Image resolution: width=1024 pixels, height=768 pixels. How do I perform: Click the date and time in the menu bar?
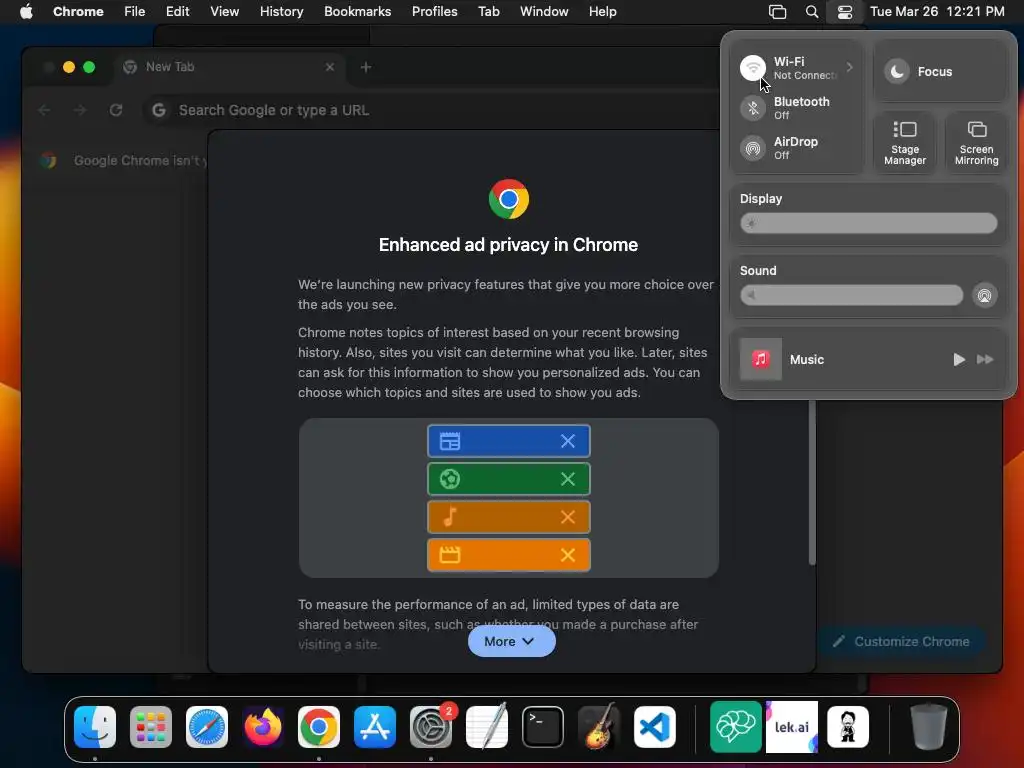(x=937, y=11)
